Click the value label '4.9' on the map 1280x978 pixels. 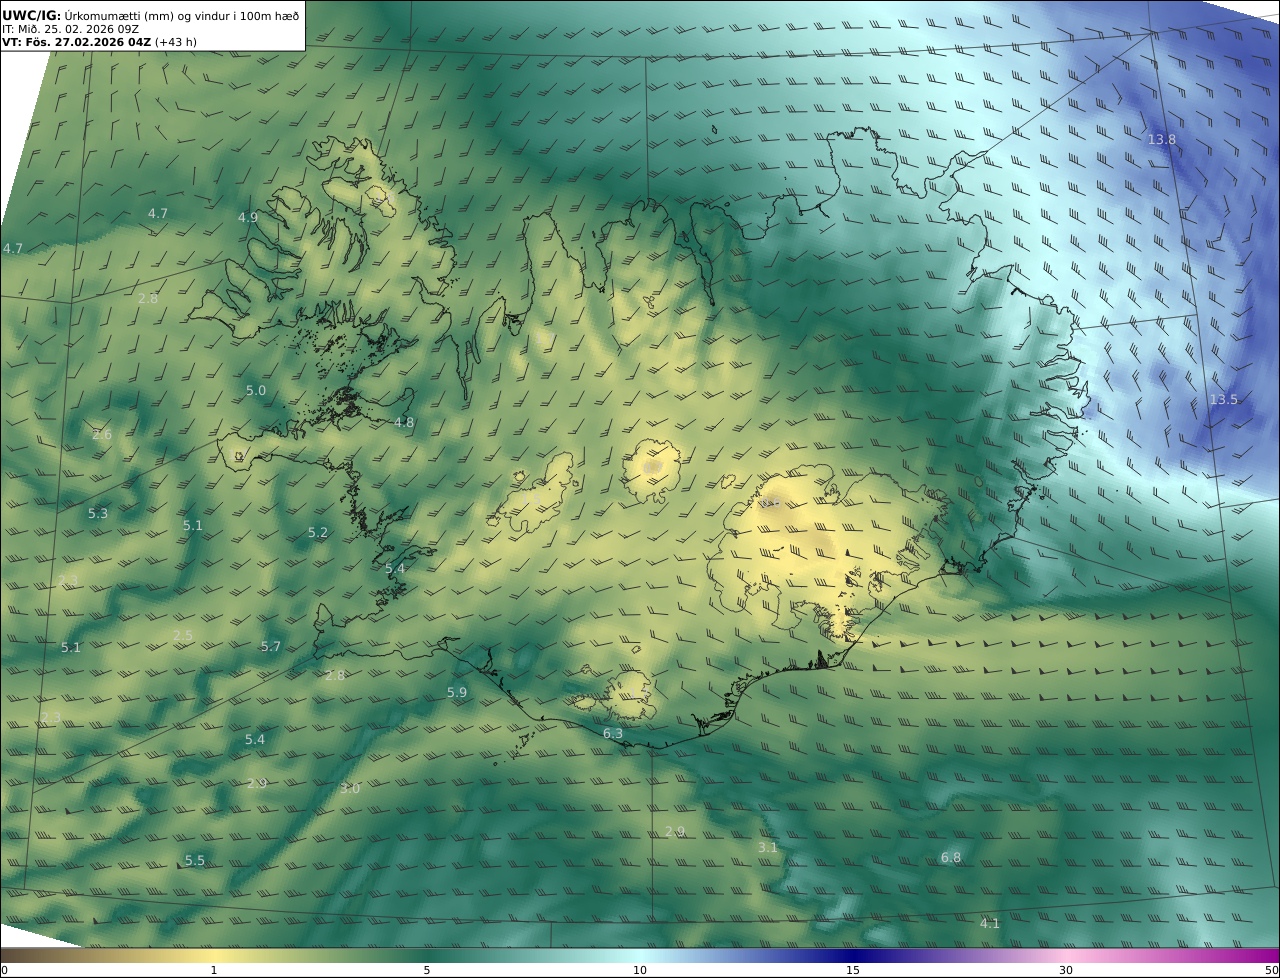(x=247, y=217)
